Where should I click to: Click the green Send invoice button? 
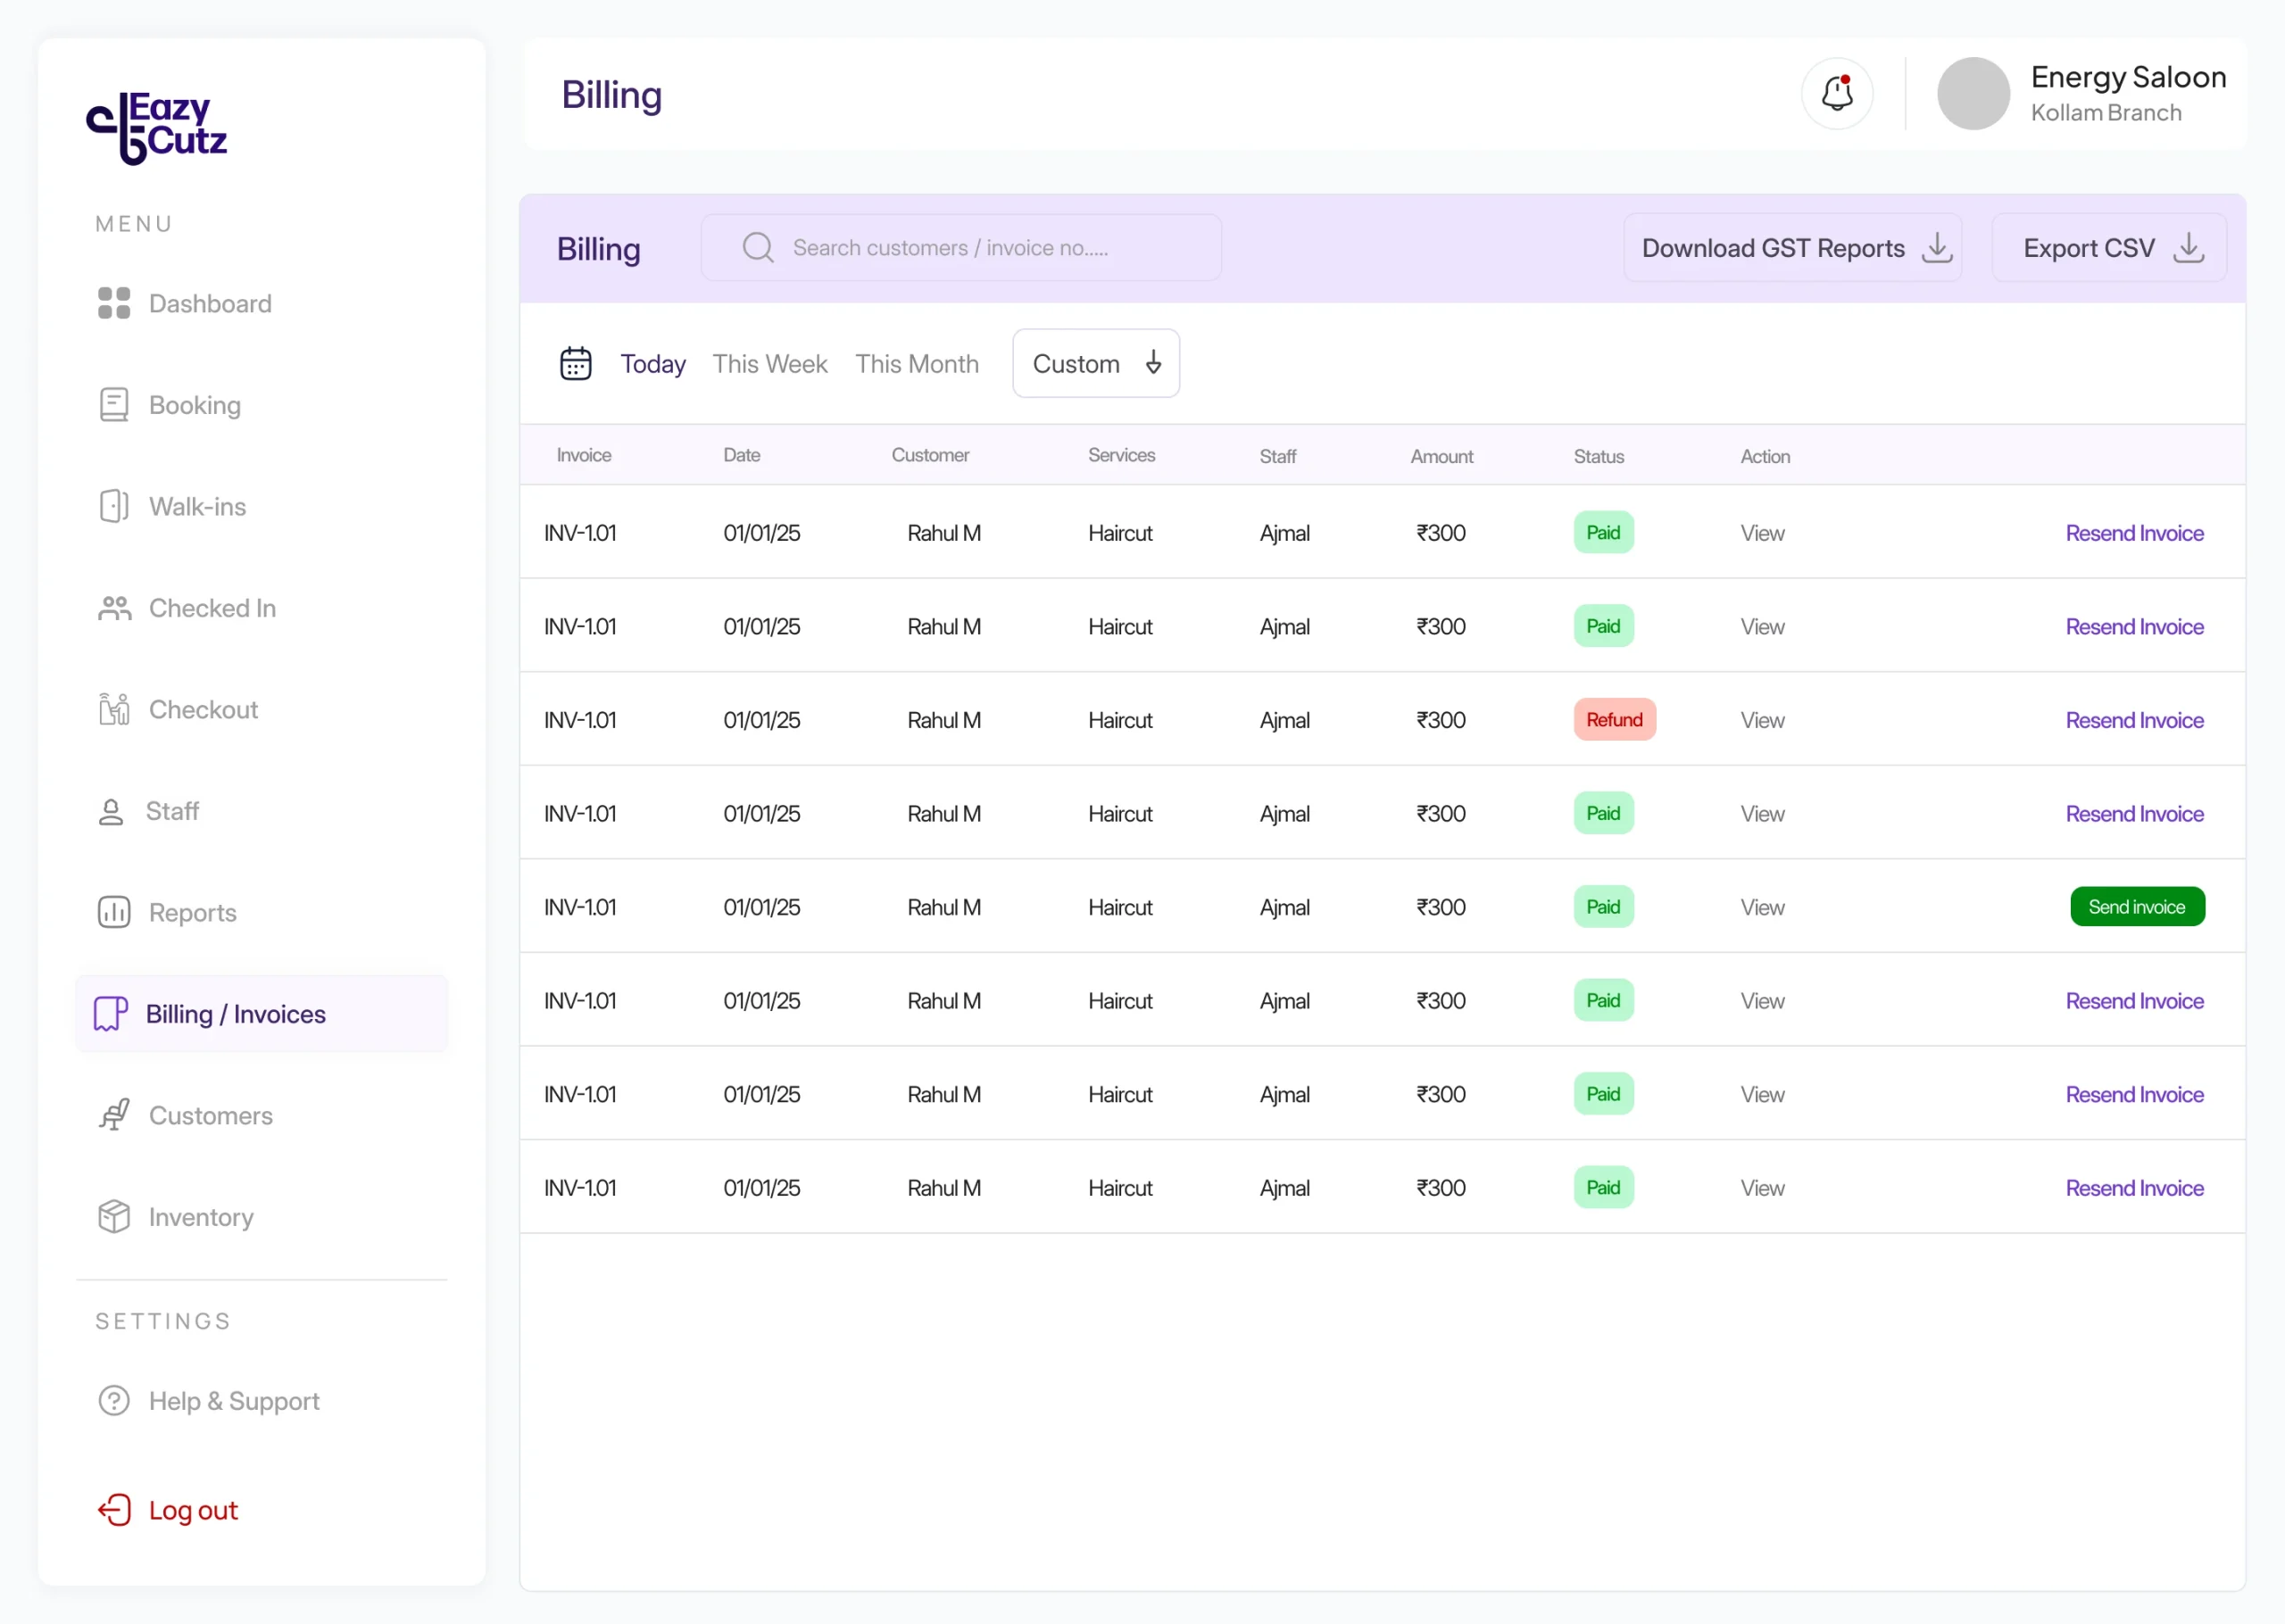[x=2137, y=907]
